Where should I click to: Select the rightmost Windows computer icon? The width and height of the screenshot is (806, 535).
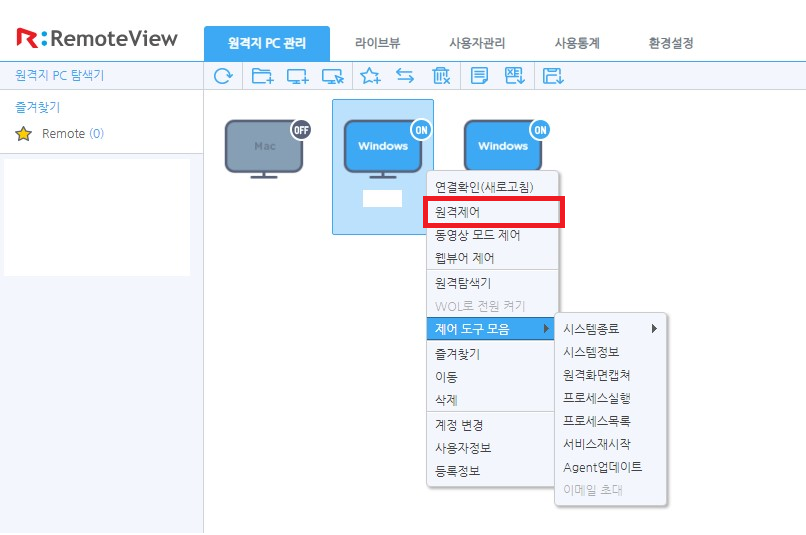[x=503, y=149]
